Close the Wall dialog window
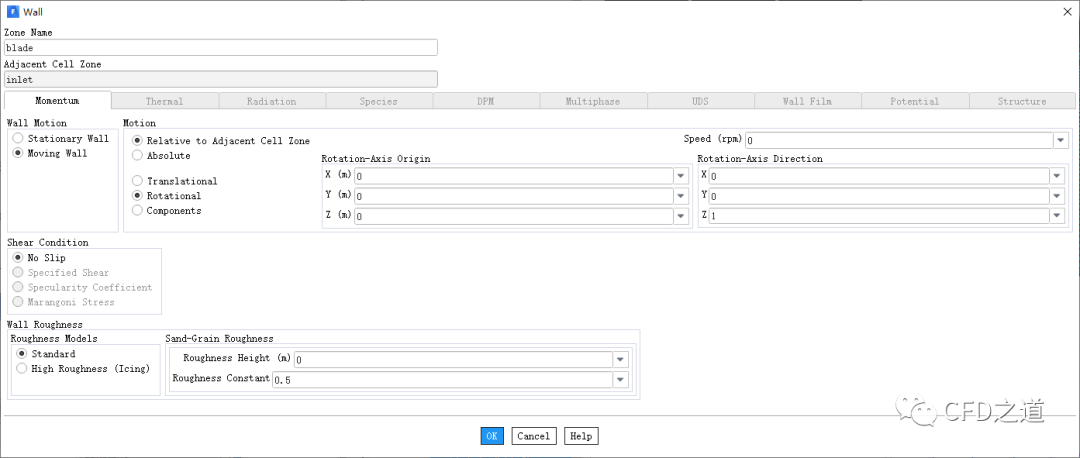 [x=1064, y=11]
